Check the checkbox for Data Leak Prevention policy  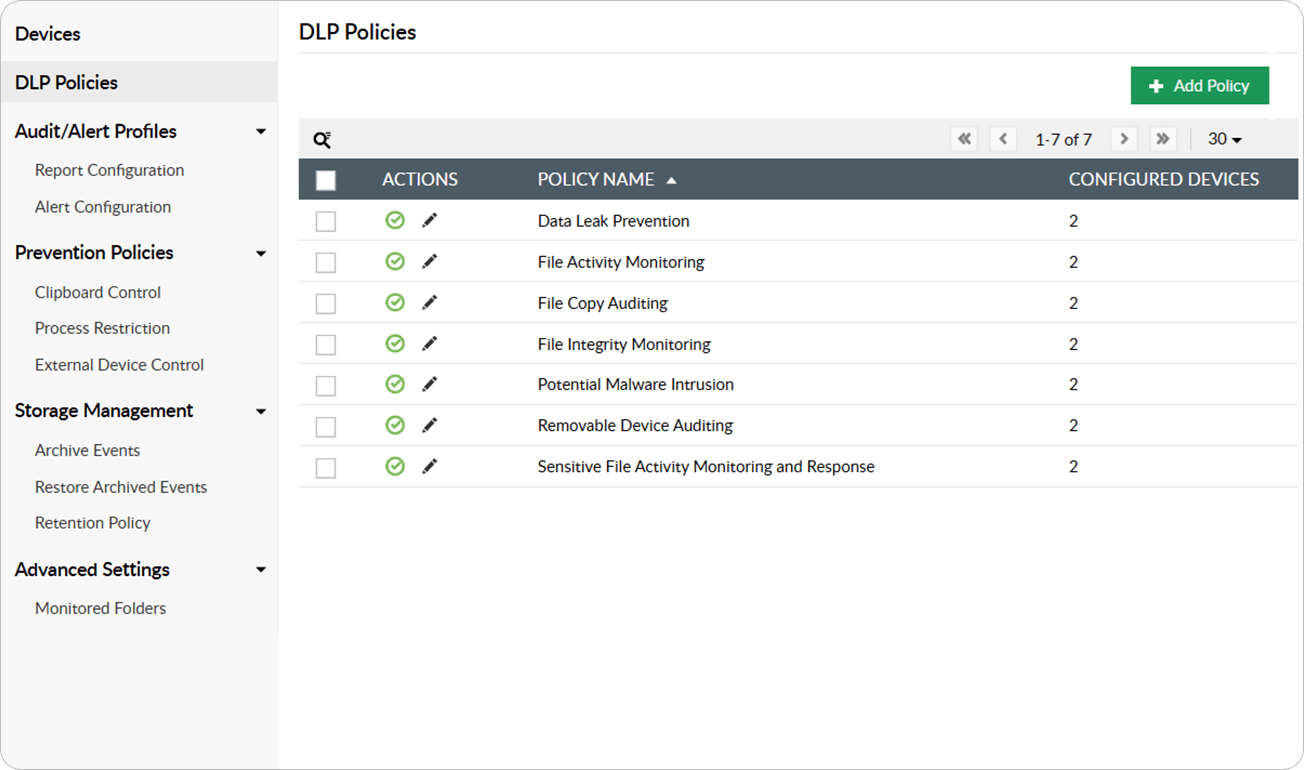click(325, 220)
